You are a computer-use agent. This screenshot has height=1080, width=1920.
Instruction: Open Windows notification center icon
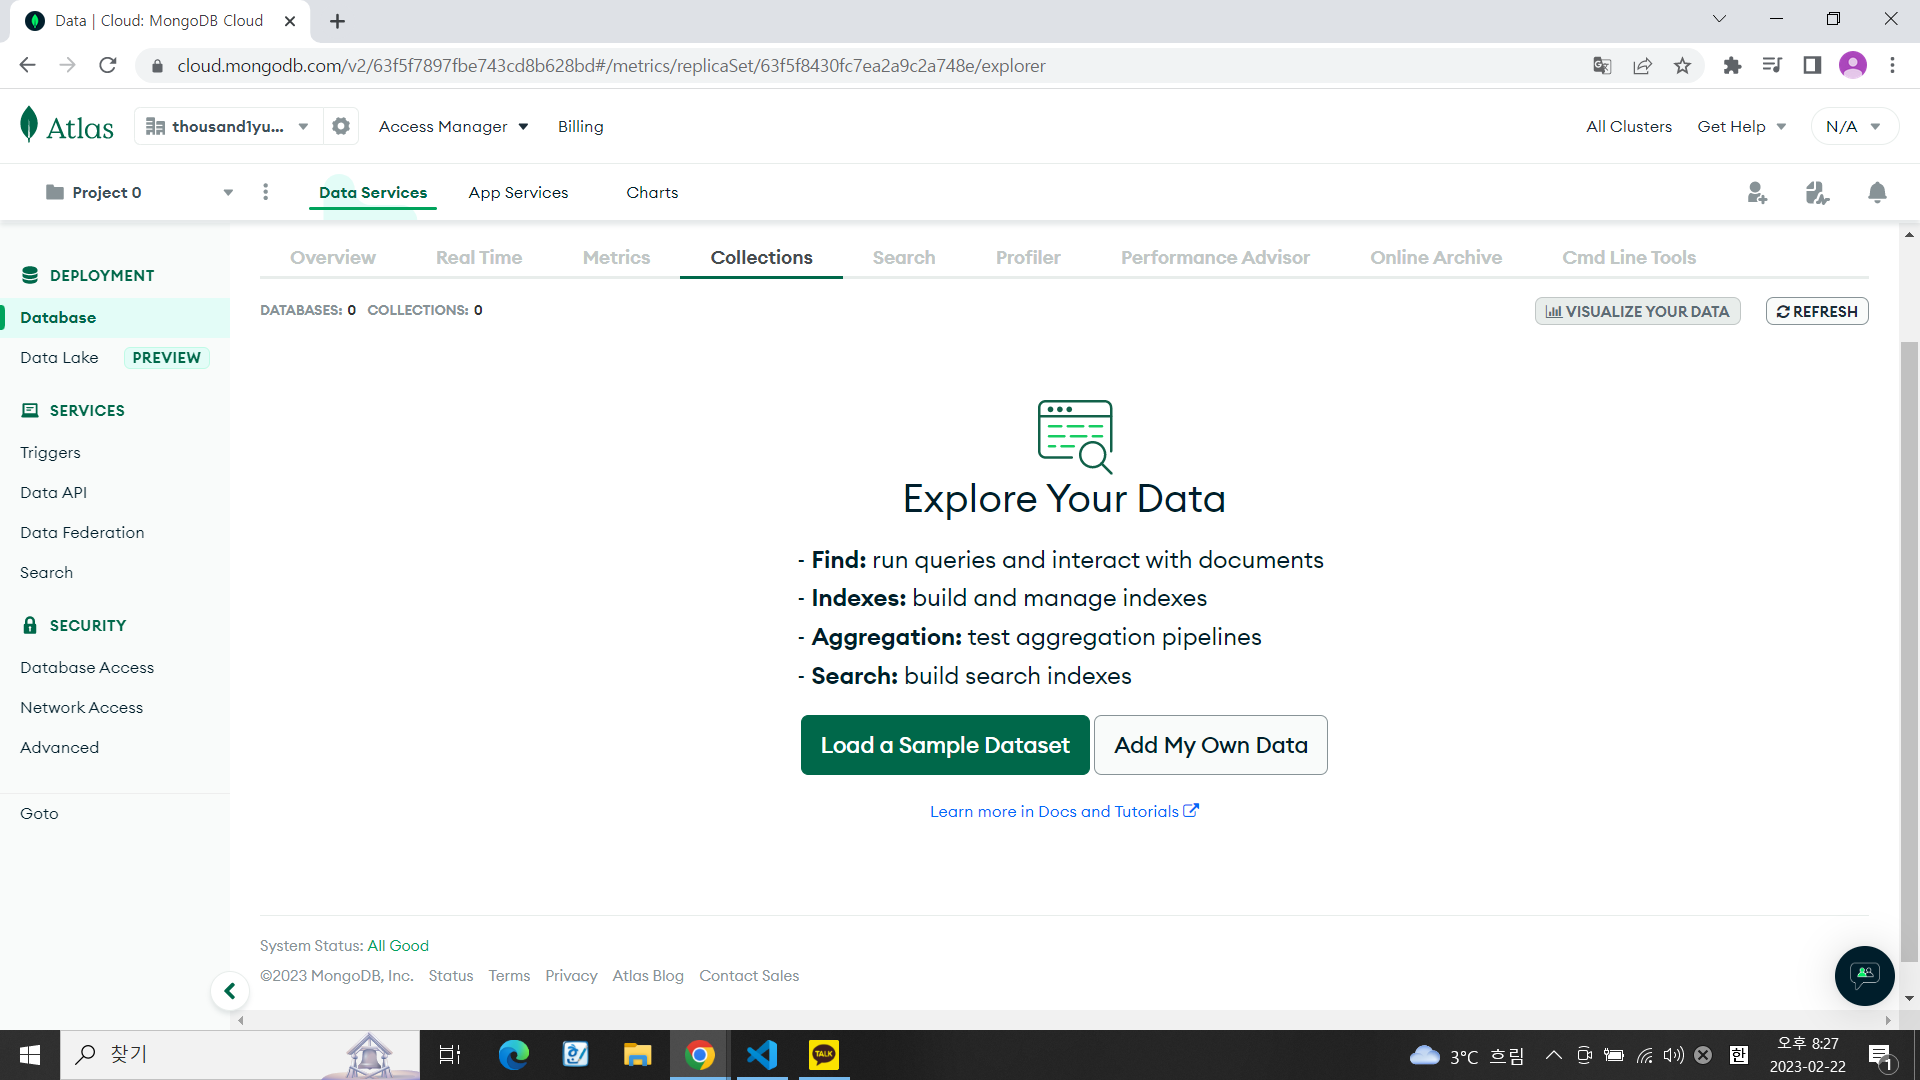click(1880, 1055)
